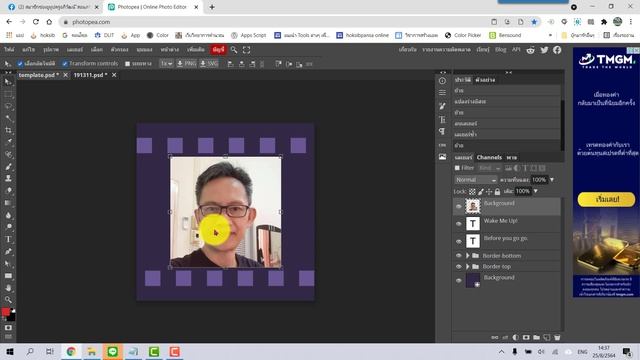640x360 pixels.
Task: Expand the Border bottom folder
Action: [x=468, y=256]
